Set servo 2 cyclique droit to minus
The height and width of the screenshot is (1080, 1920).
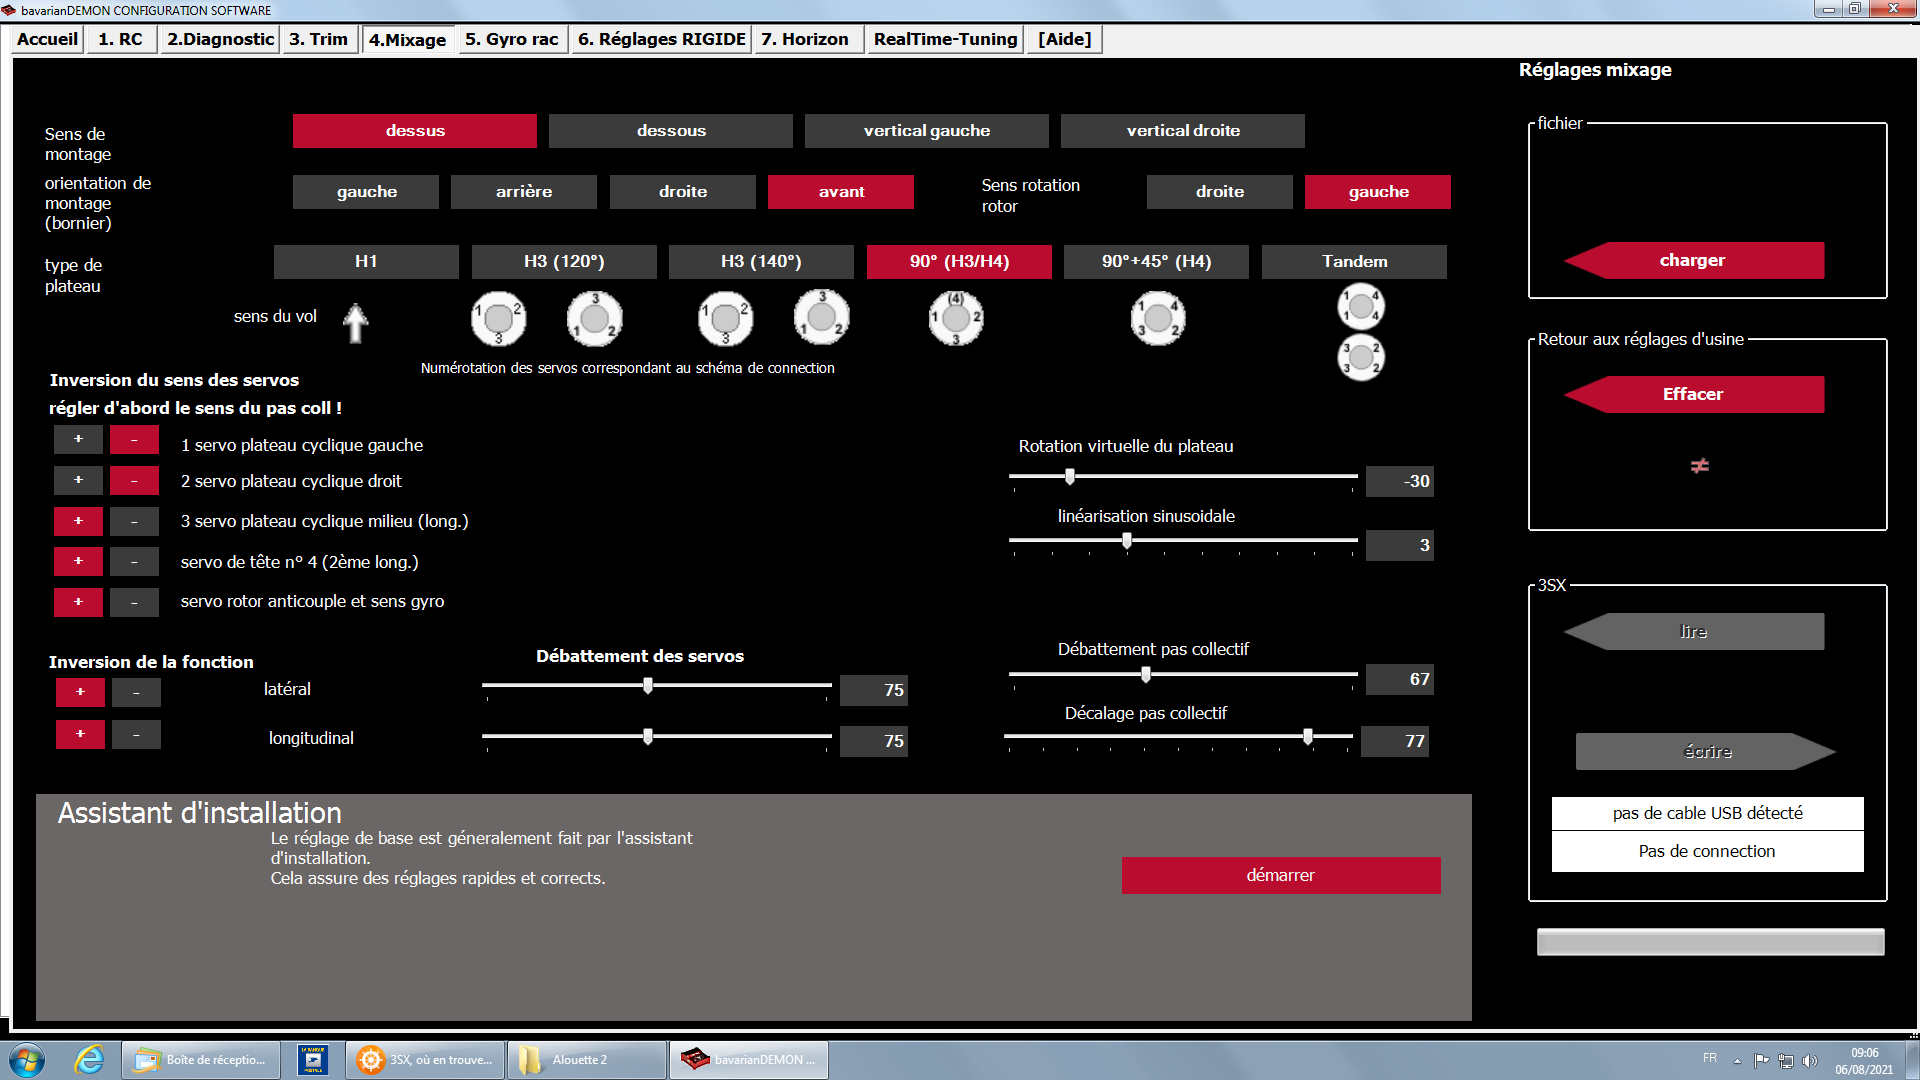point(134,481)
